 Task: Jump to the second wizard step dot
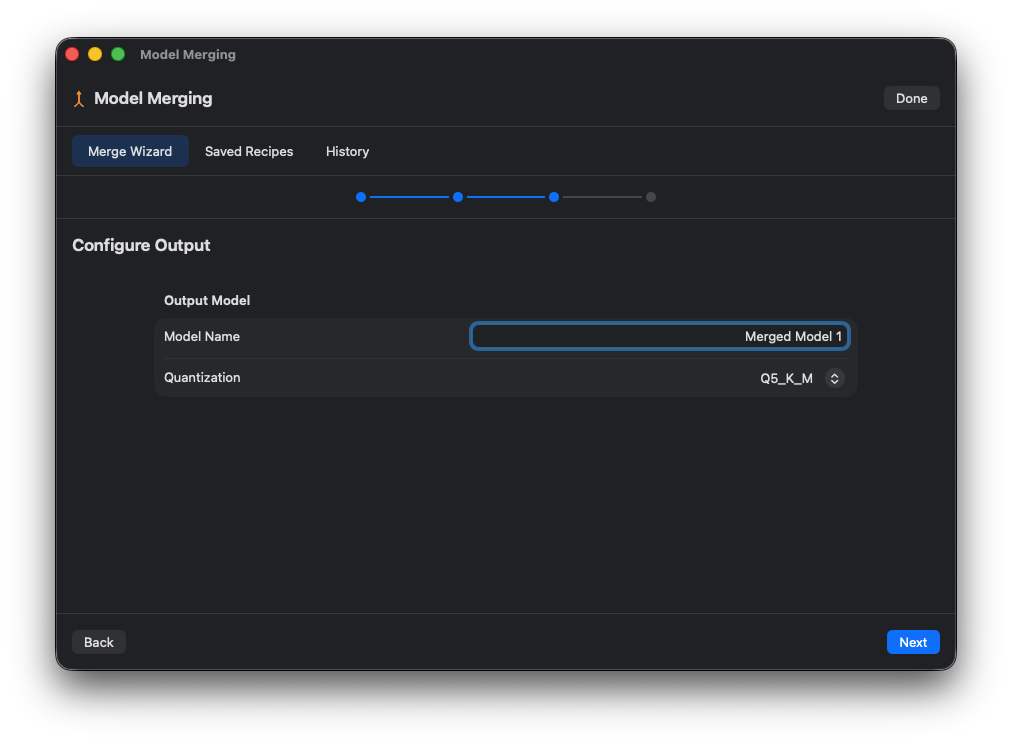458,197
